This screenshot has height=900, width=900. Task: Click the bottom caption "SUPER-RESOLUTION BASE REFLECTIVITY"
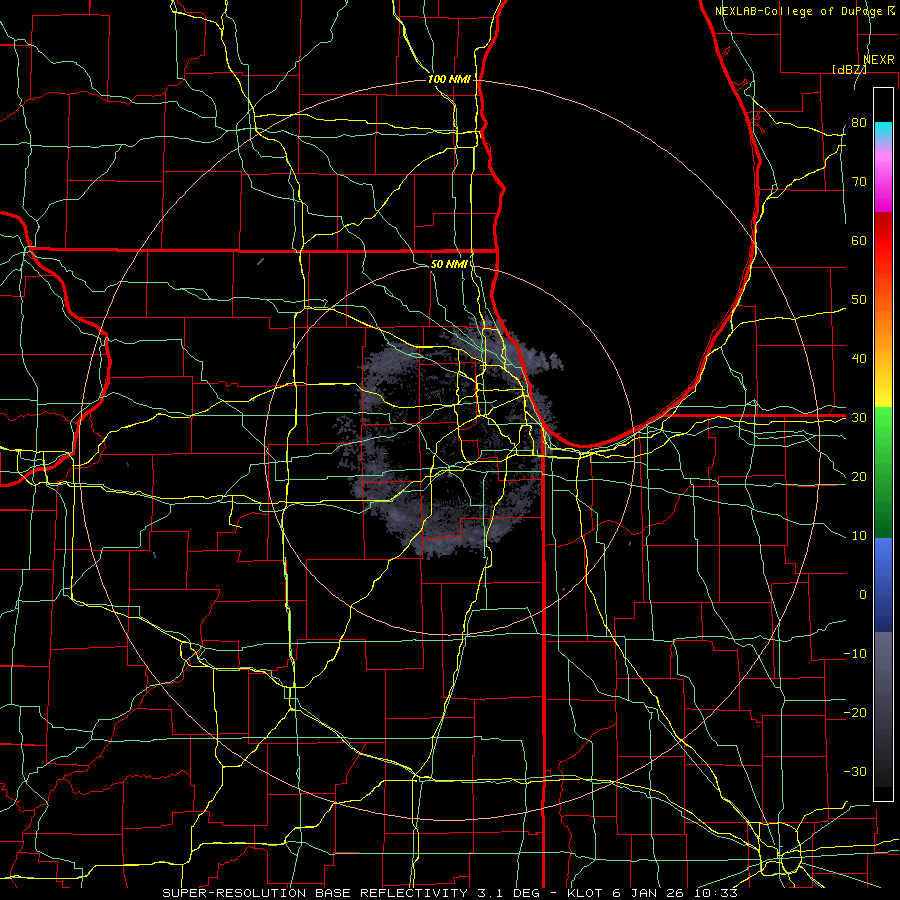(315, 893)
